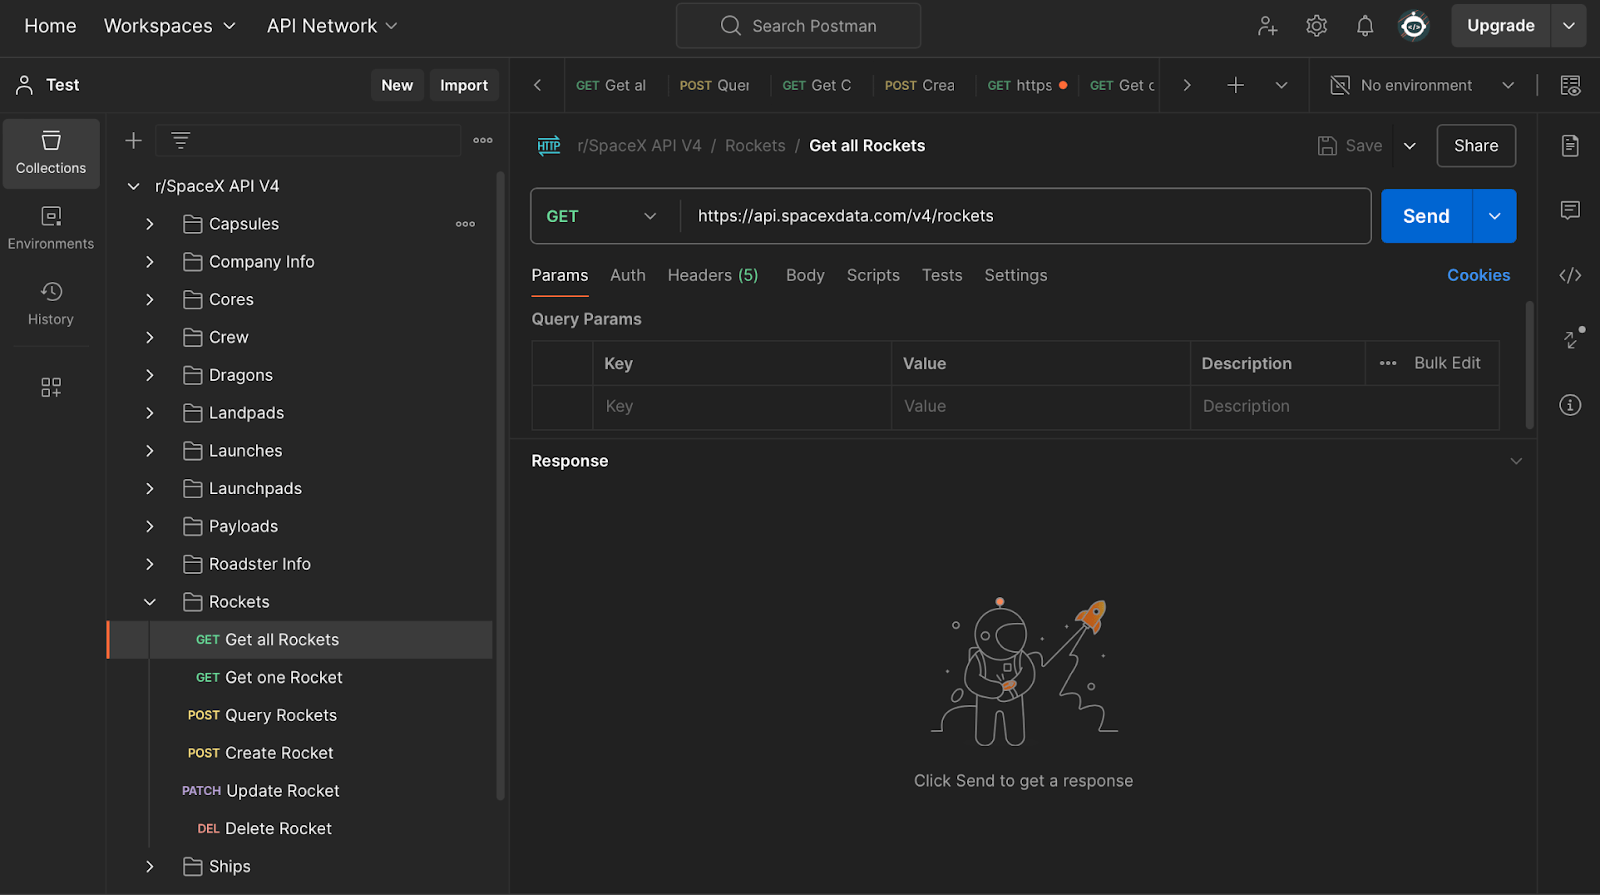Switch to the Tests tab
The height and width of the screenshot is (895, 1600).
coord(942,275)
